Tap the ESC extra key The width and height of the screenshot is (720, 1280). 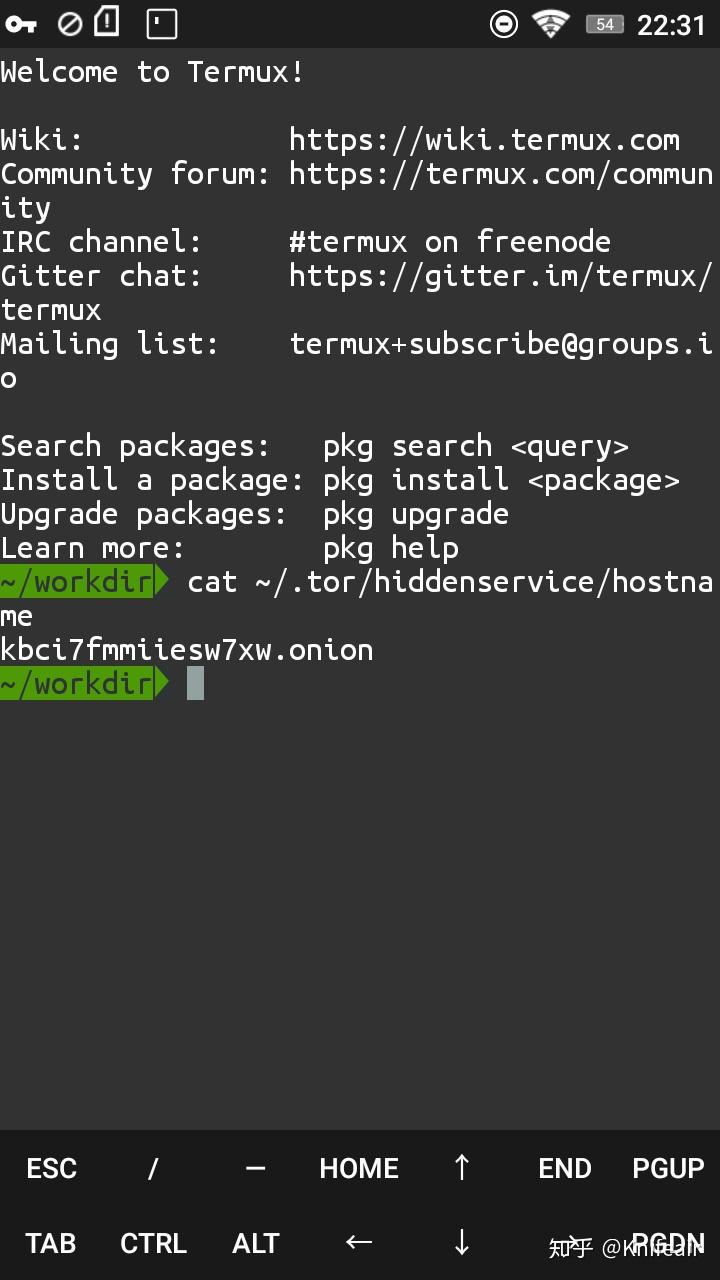pyautogui.click(x=51, y=1168)
